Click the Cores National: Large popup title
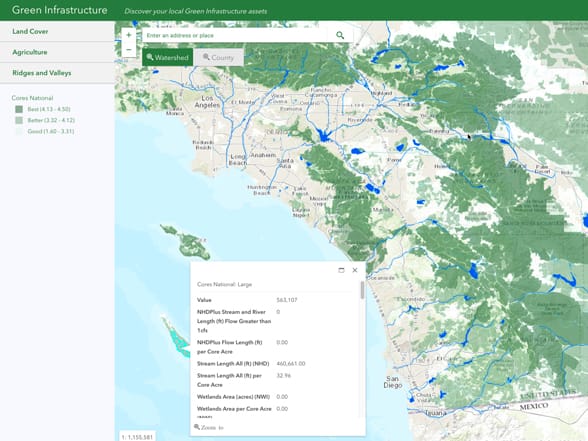This screenshot has height=441, width=588. (224, 284)
